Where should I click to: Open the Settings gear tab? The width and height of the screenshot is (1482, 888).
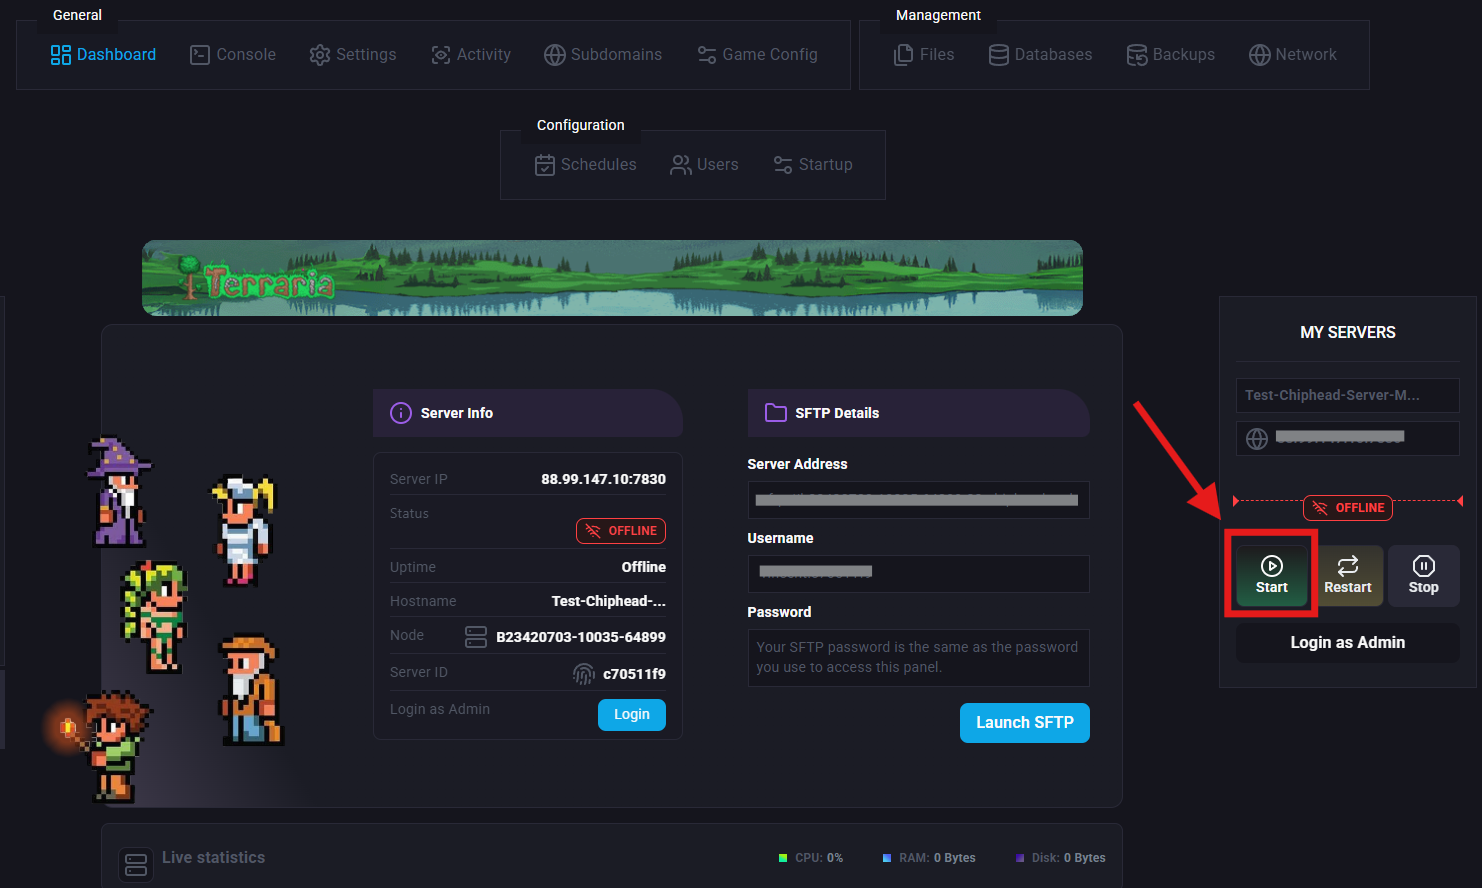pos(353,55)
